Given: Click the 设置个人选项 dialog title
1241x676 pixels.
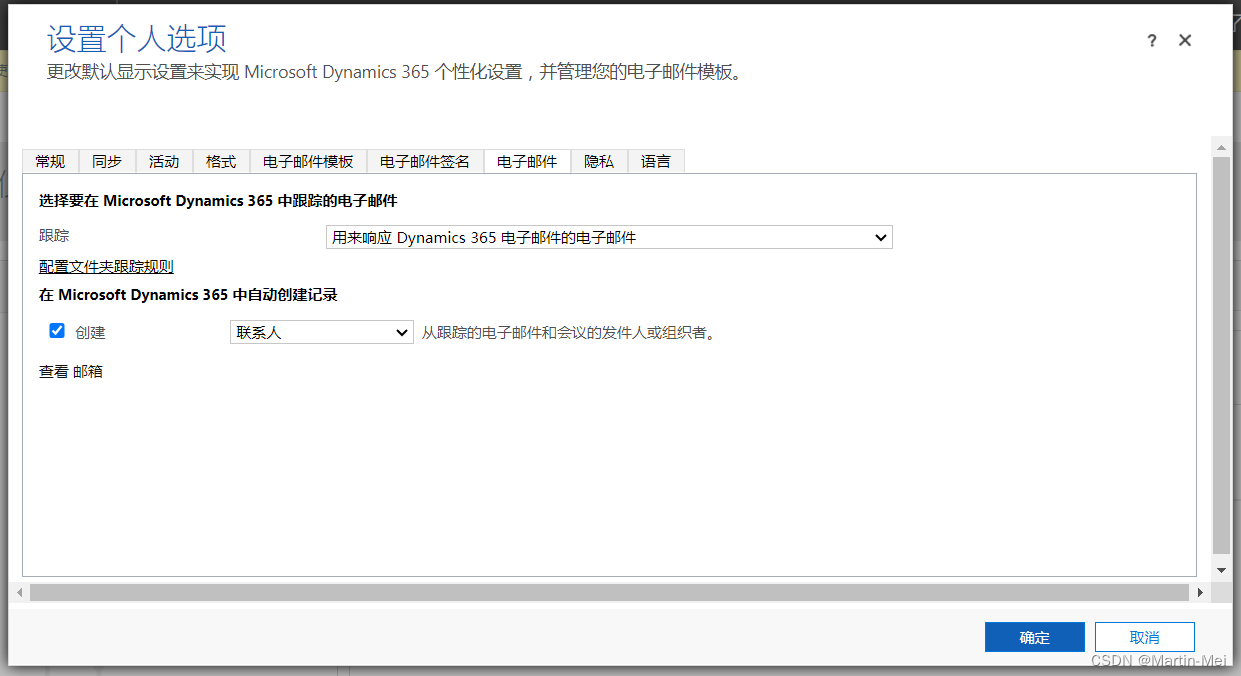Looking at the screenshot, I should [x=137, y=39].
